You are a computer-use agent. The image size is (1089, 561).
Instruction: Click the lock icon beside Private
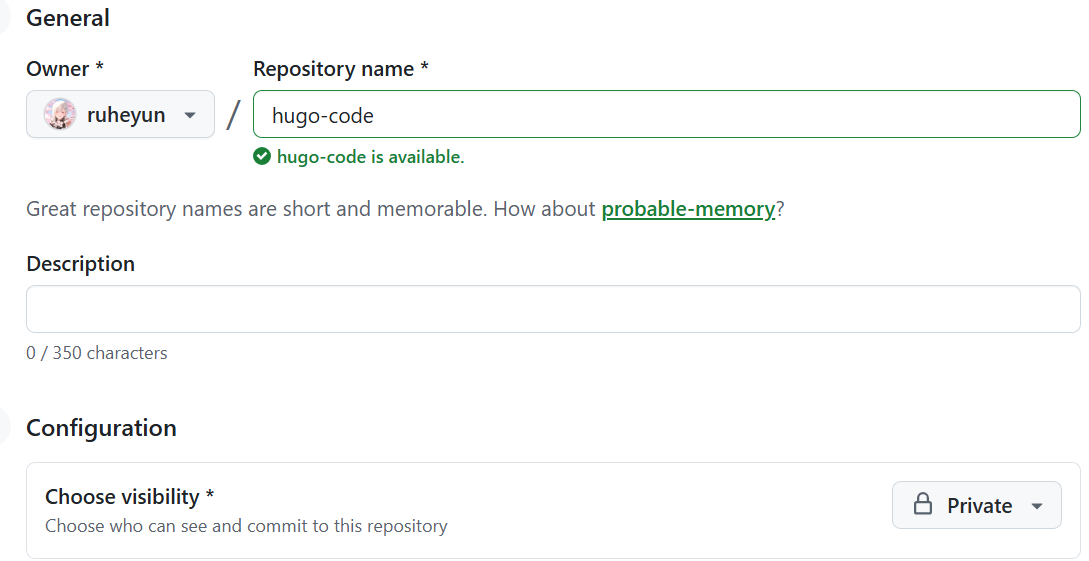click(923, 505)
